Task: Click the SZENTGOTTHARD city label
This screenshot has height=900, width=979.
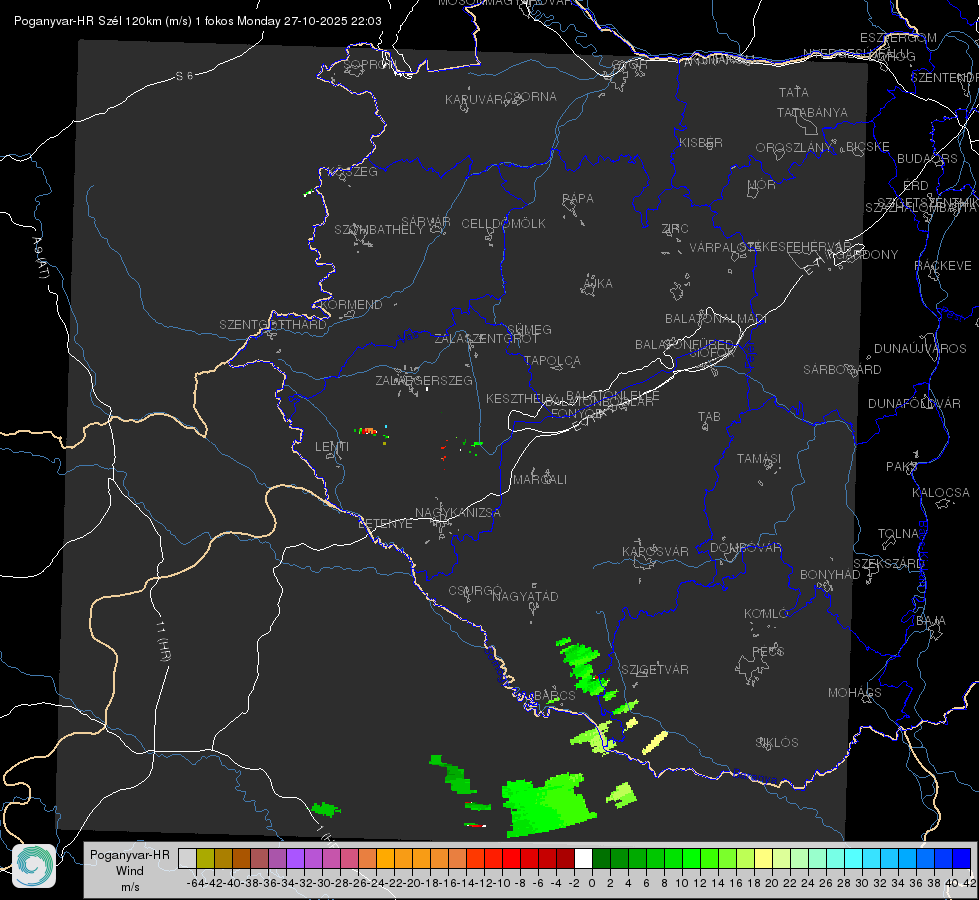Action: 273,325
